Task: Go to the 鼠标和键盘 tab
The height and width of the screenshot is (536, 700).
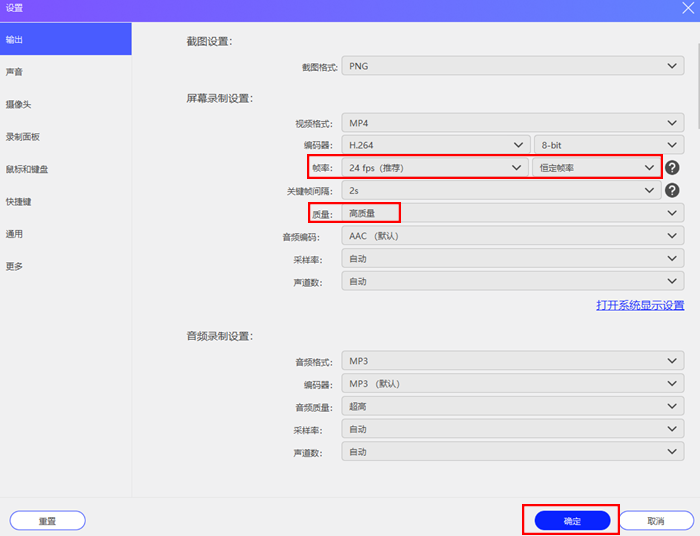Action: click(27, 169)
